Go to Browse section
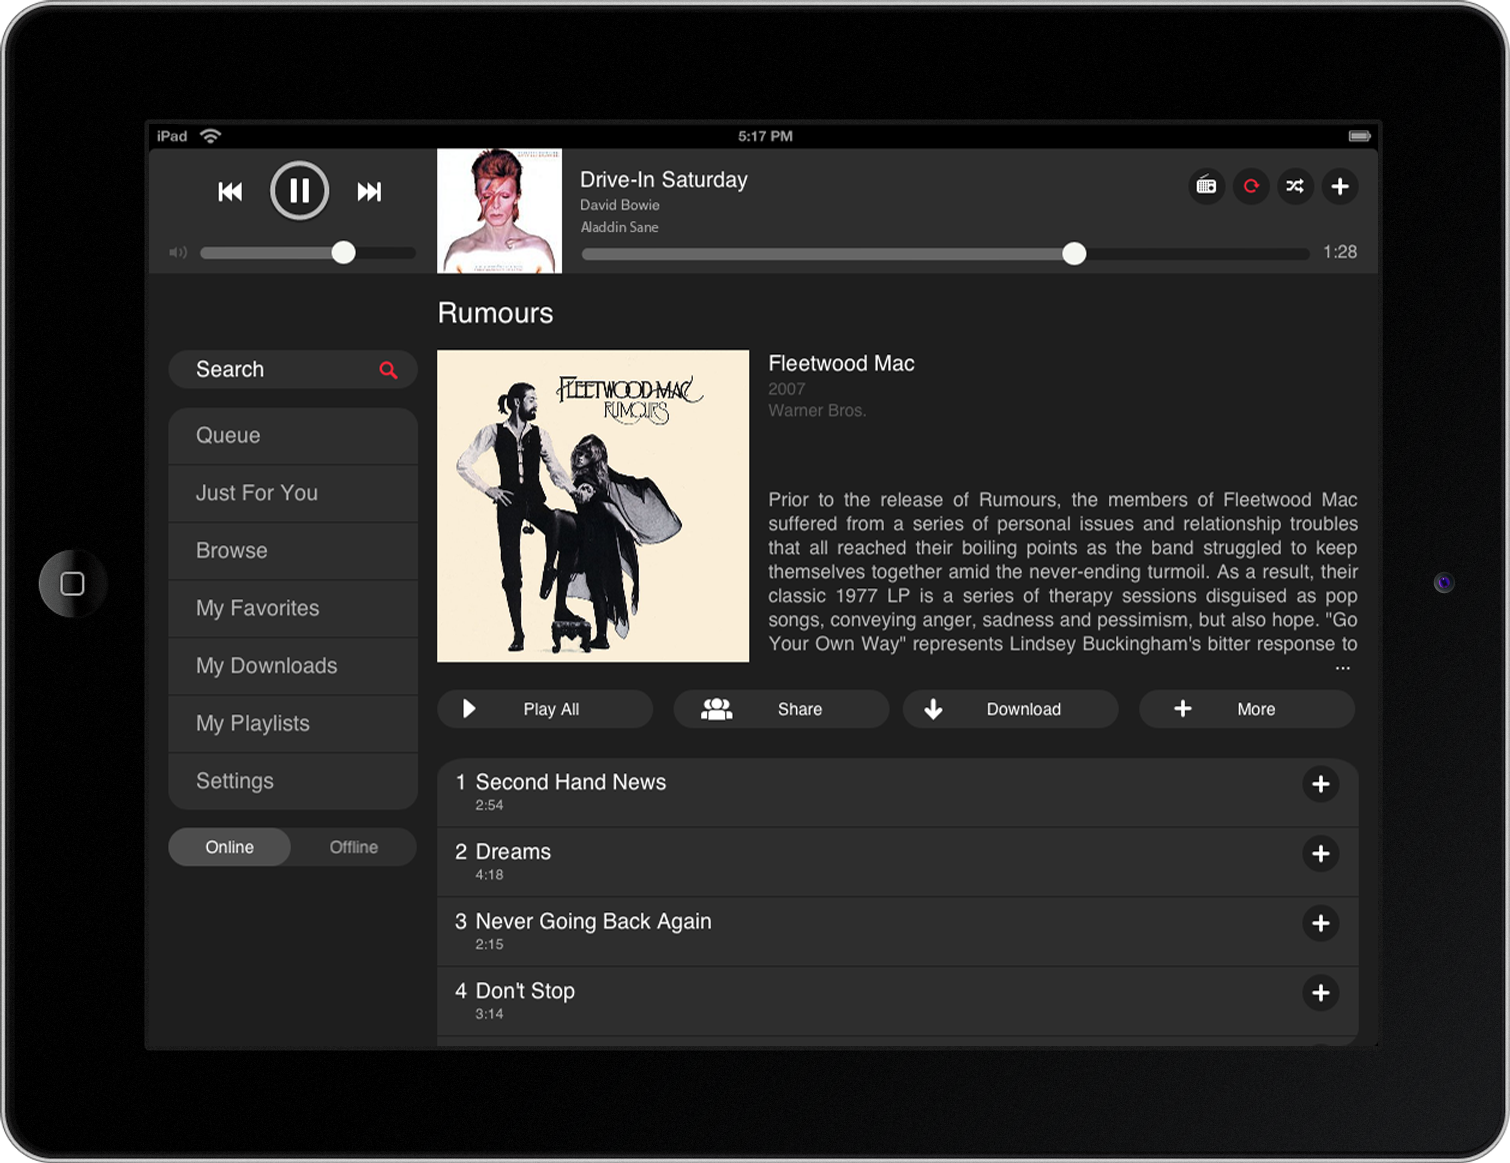 point(292,551)
